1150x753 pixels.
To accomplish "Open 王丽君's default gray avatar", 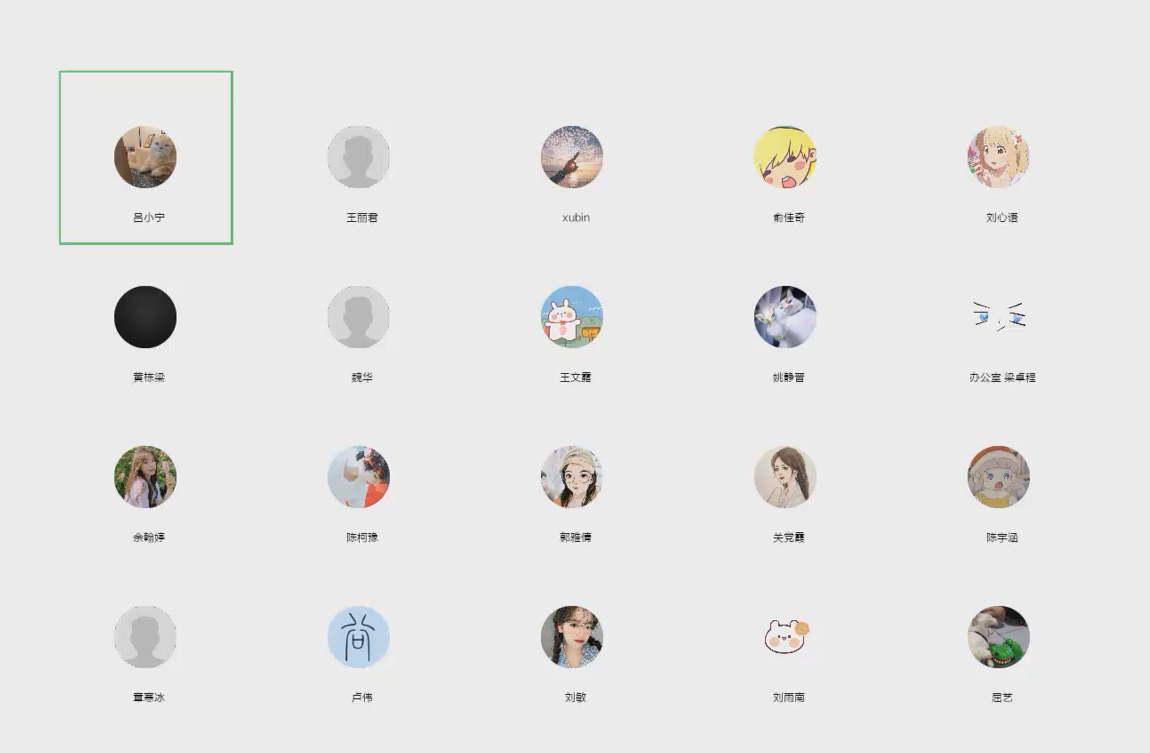I will pyautogui.click(x=359, y=157).
